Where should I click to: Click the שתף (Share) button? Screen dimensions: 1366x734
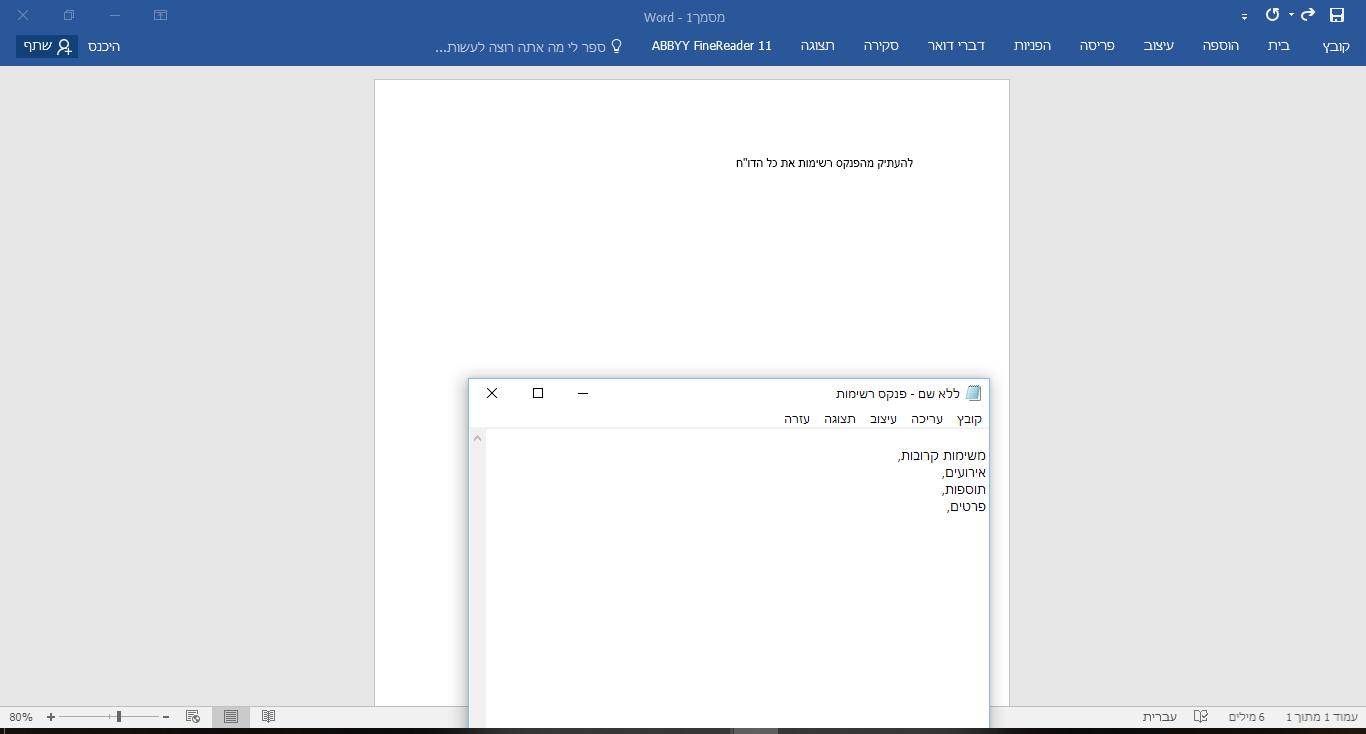tap(47, 46)
